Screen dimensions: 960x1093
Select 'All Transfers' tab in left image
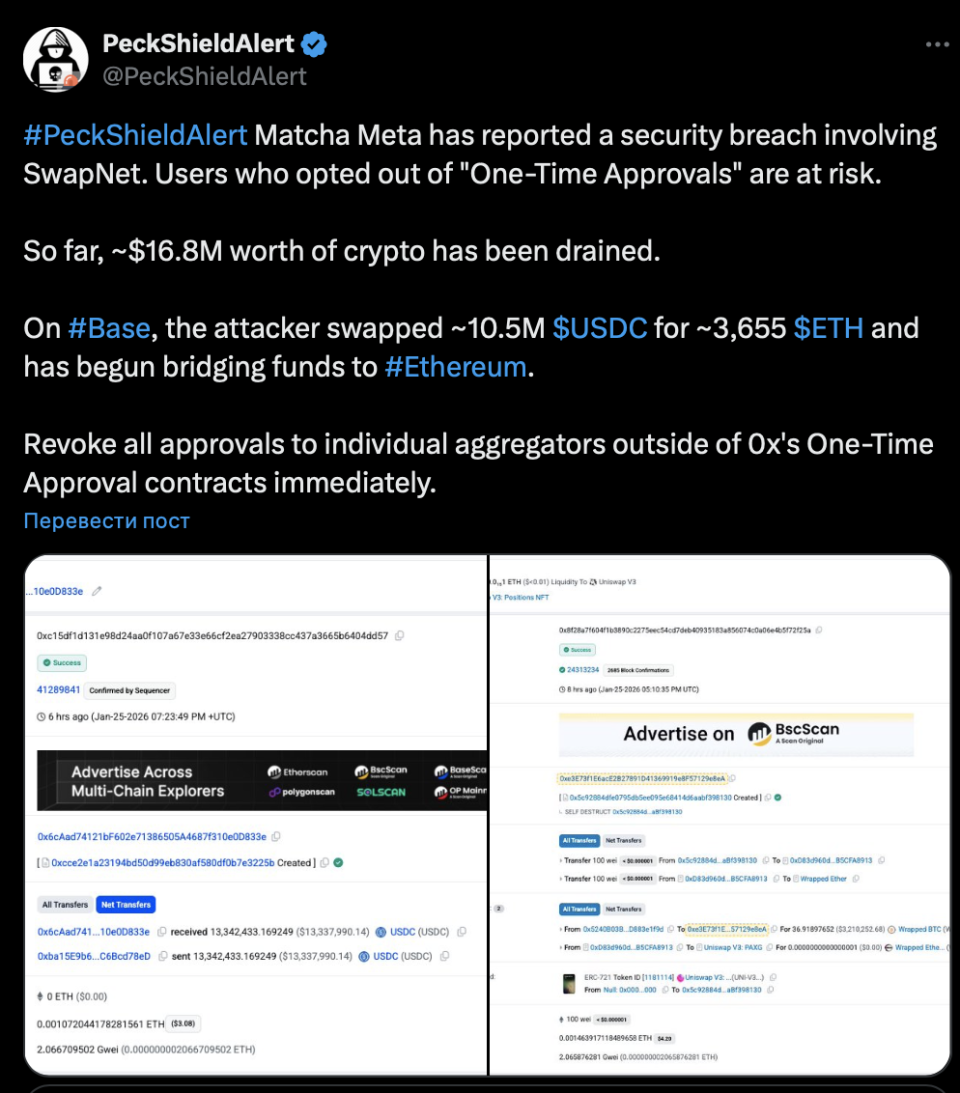pyautogui.click(x=65, y=905)
